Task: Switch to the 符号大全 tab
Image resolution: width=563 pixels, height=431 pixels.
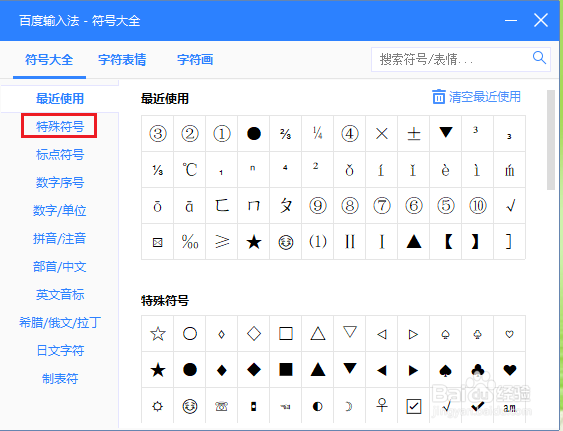Action: pos(49,60)
